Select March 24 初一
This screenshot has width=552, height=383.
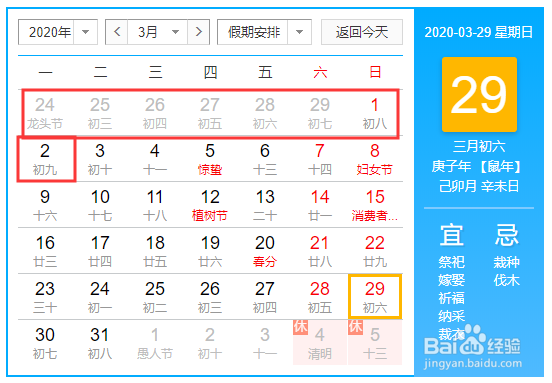tap(100, 297)
